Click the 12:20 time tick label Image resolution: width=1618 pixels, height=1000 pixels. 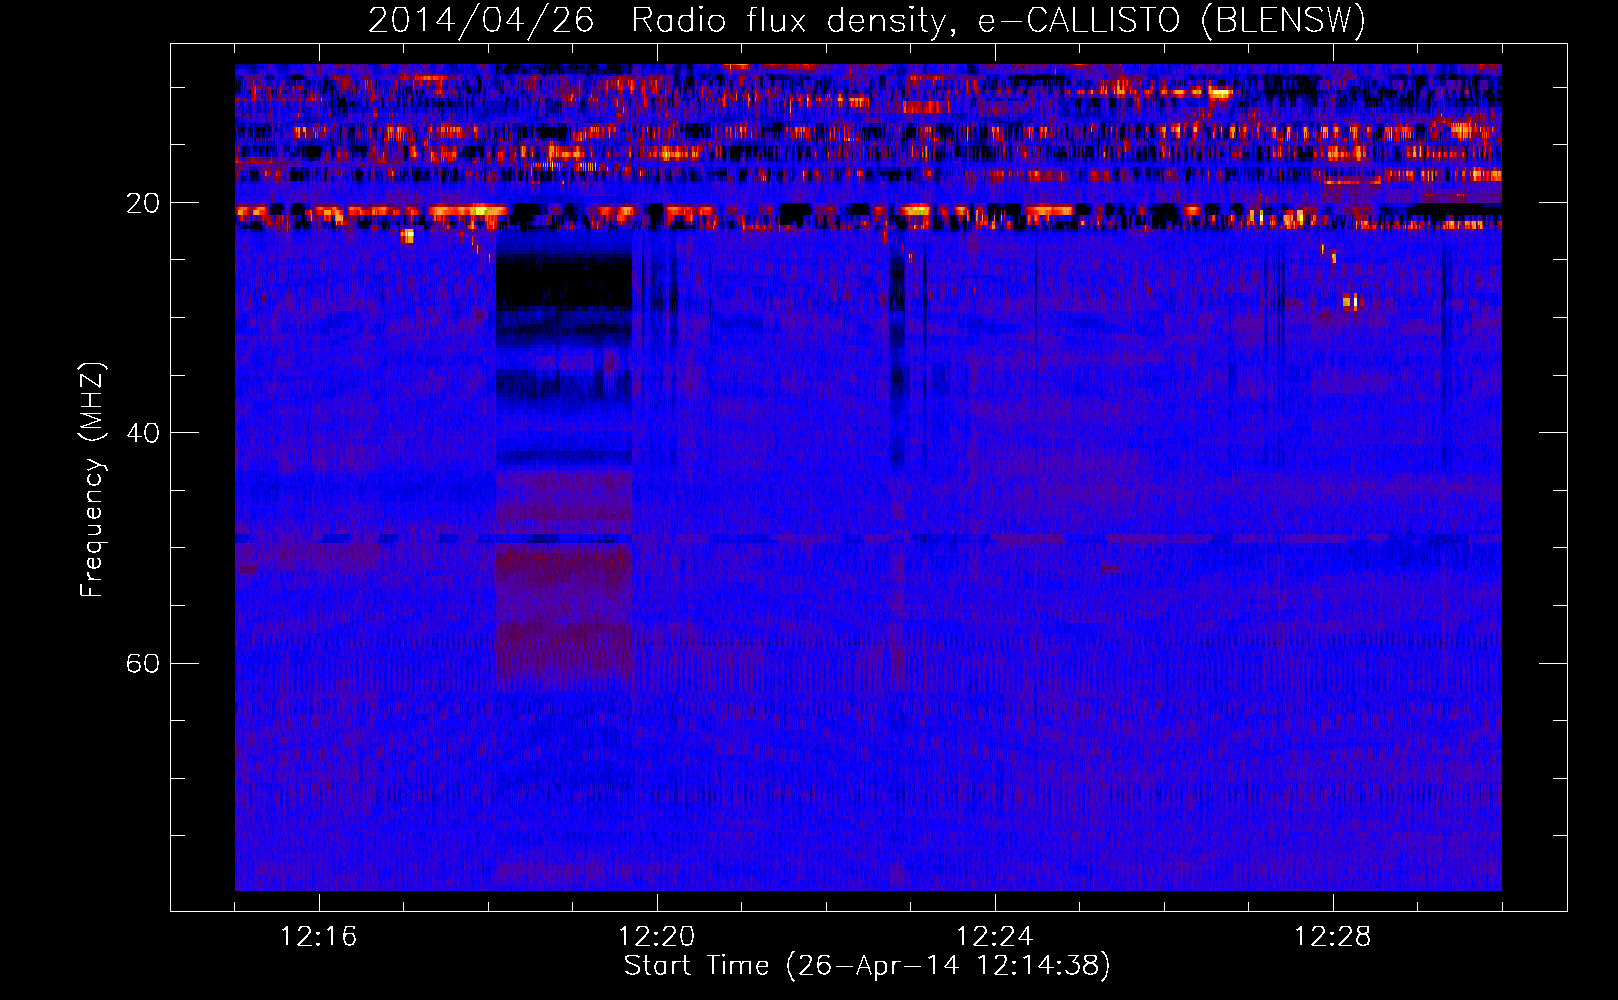pos(656,937)
